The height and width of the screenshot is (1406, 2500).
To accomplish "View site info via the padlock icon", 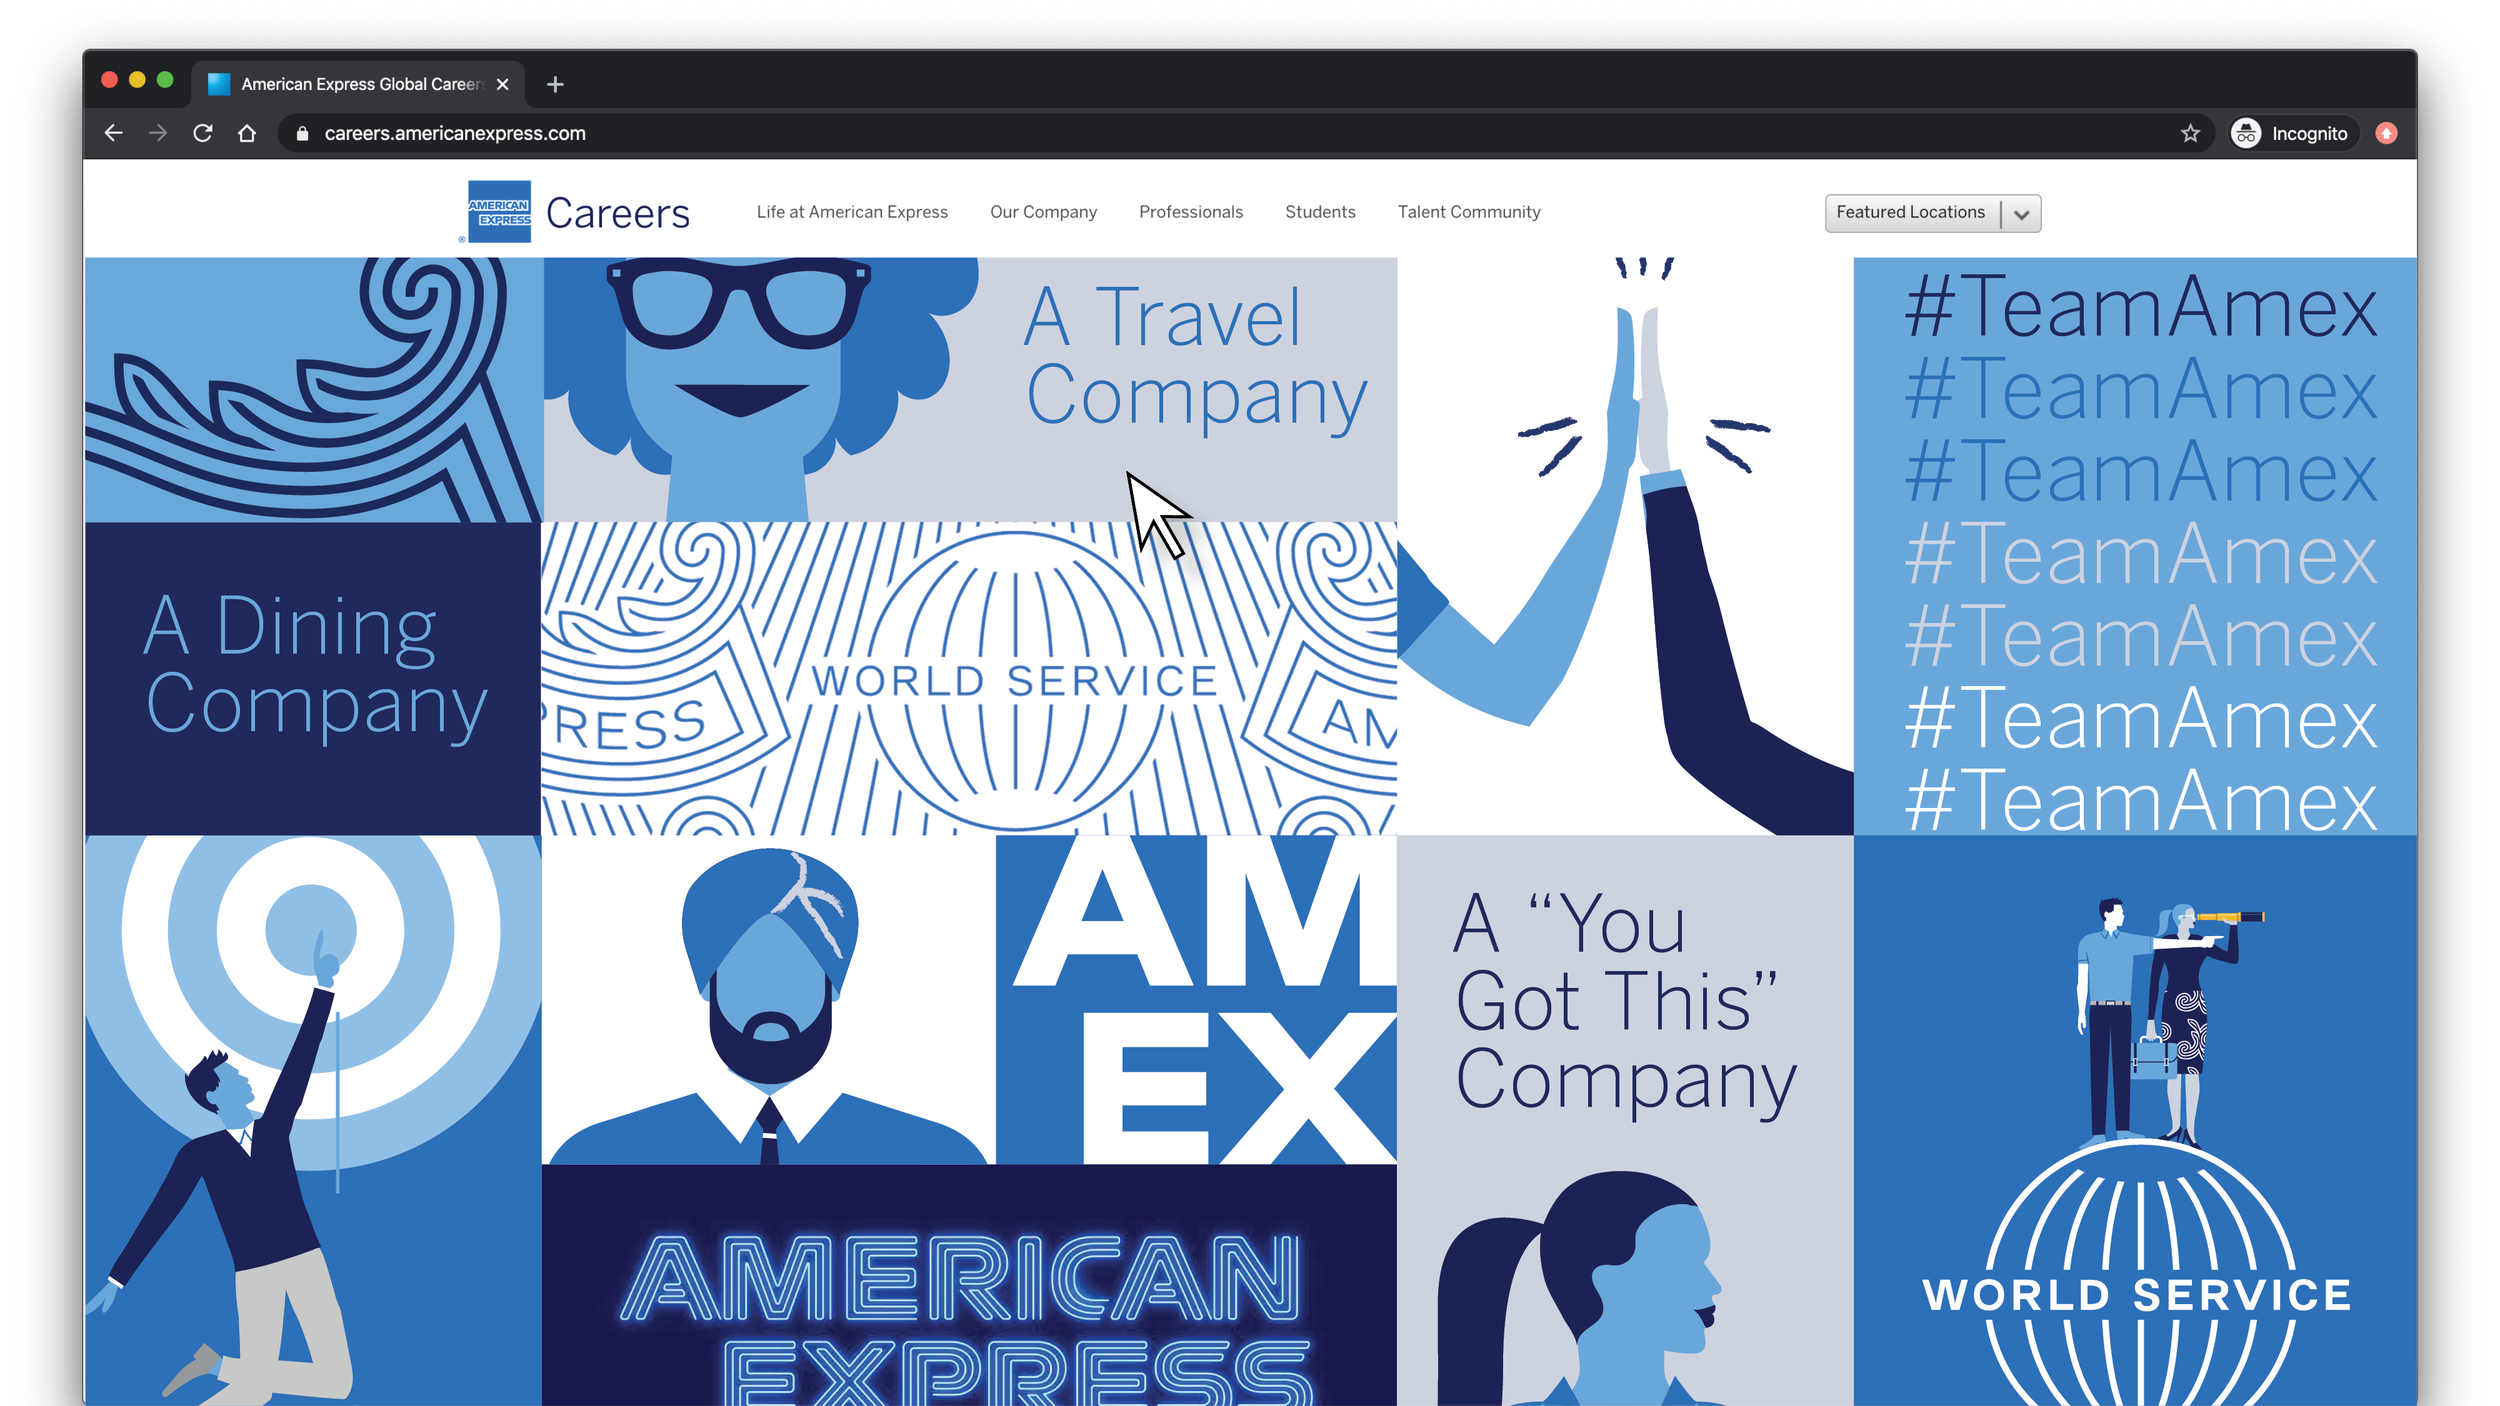I will tap(302, 133).
